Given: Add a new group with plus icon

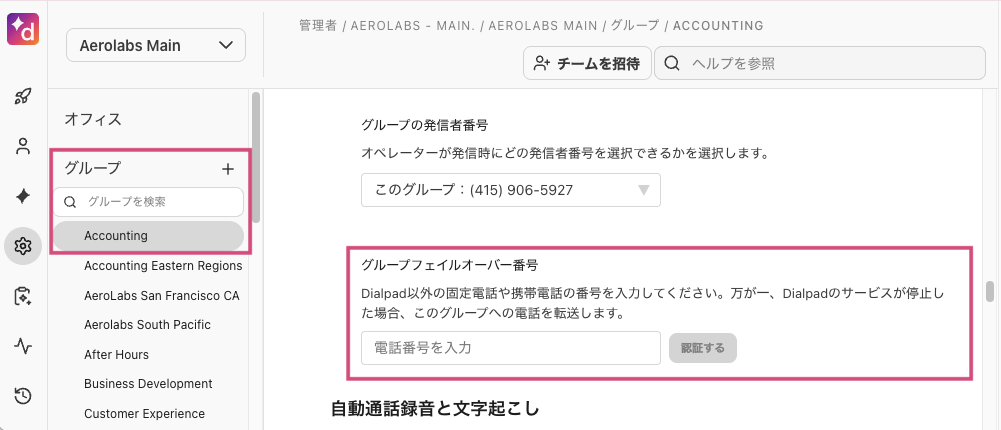Looking at the screenshot, I should pos(228,169).
